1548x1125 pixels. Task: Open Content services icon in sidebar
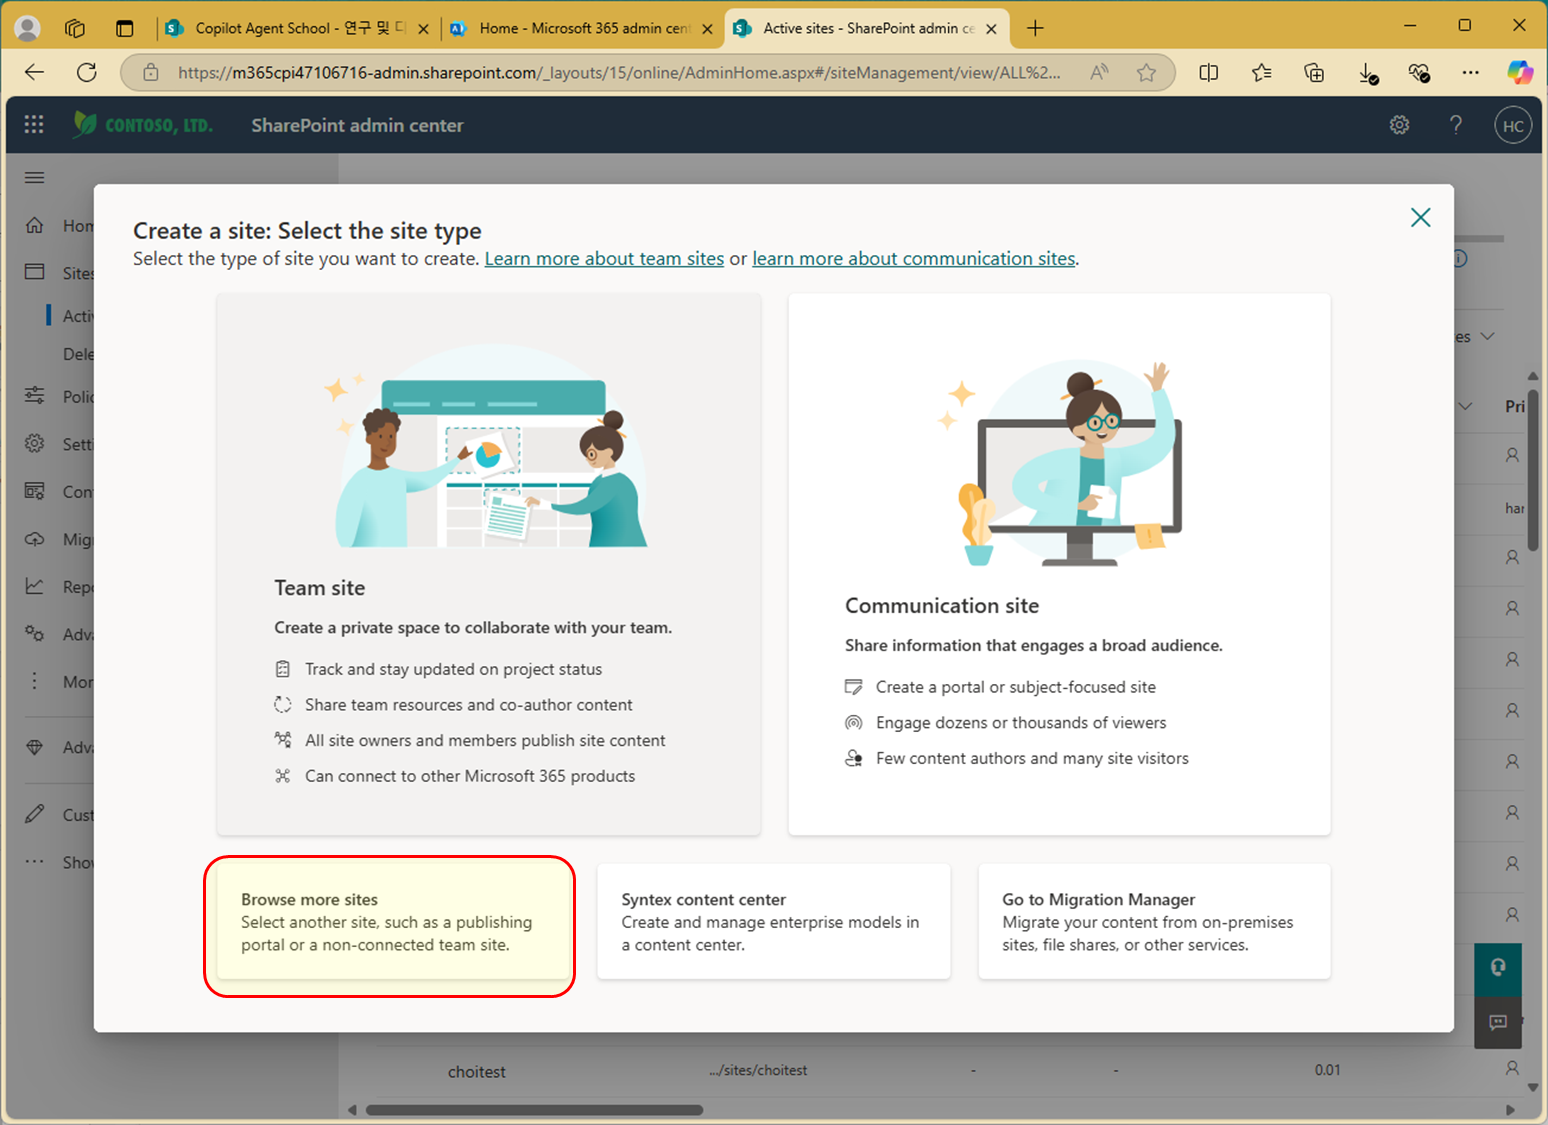[x=35, y=491]
